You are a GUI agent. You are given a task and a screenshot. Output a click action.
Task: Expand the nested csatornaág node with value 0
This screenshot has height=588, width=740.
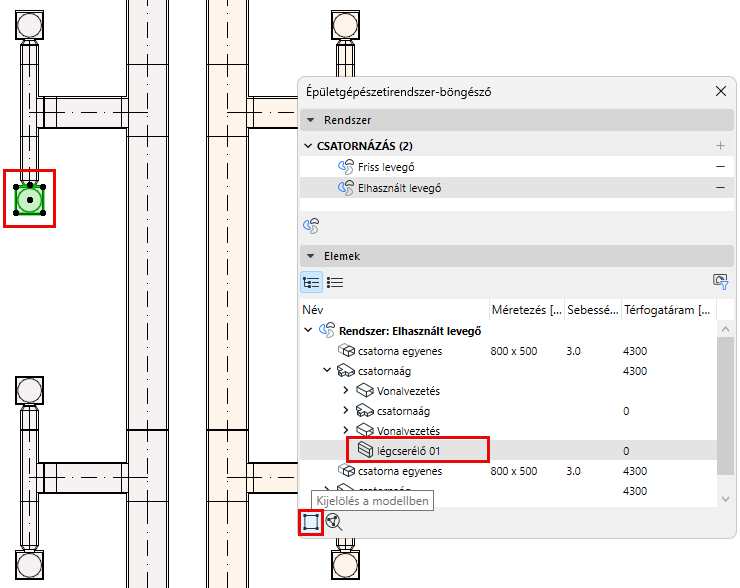tap(345, 411)
